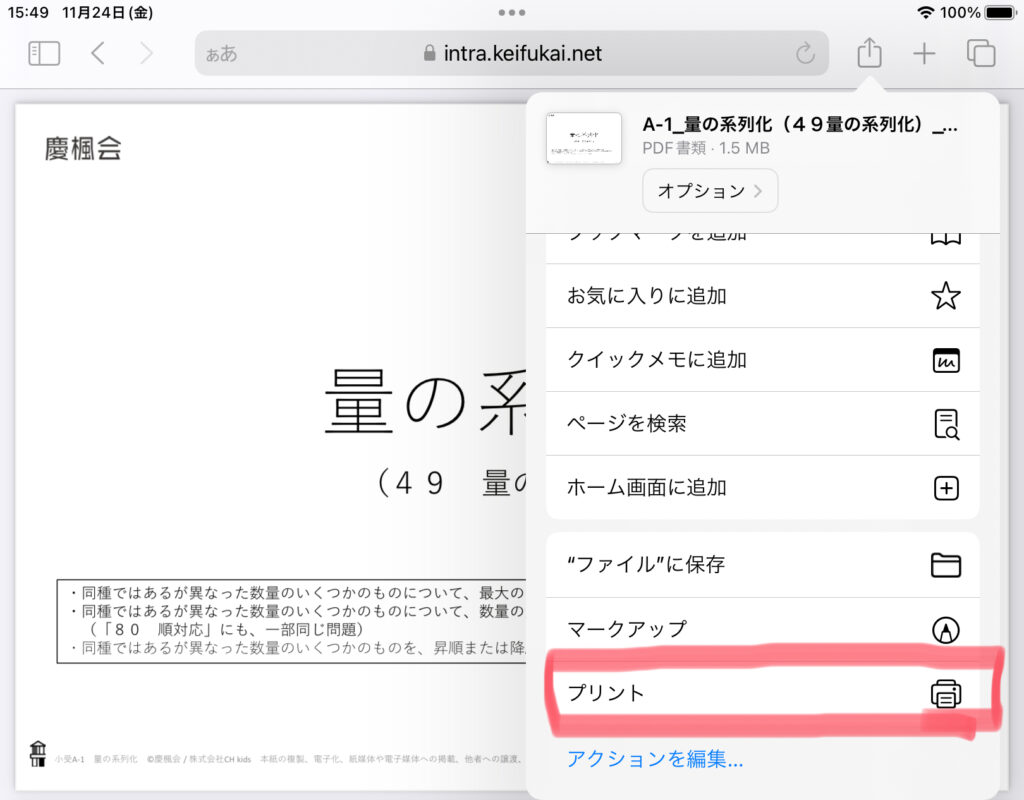Tap the プリント print option
This screenshot has height=800, width=1024.
pyautogui.click(x=607, y=693)
